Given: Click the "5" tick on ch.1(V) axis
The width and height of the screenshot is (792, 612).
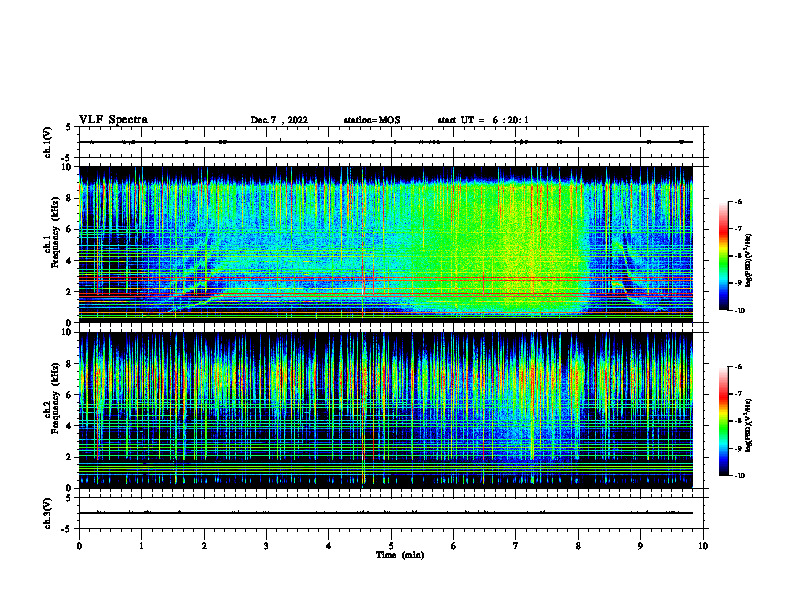Looking at the screenshot, I should (x=70, y=127).
